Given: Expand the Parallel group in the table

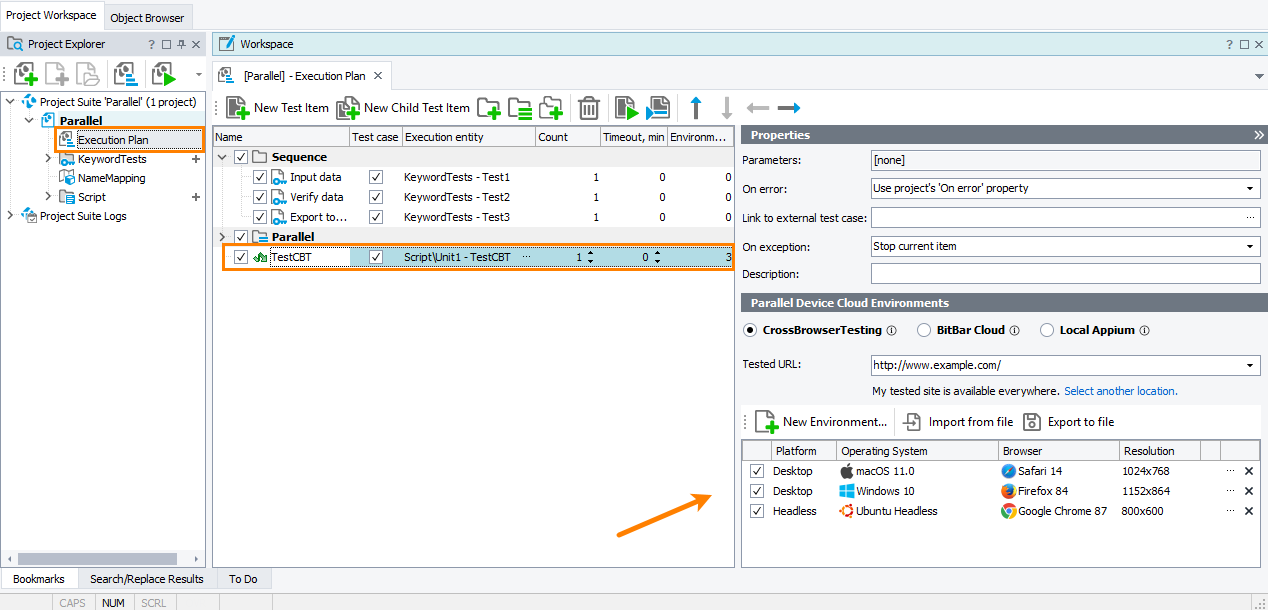Looking at the screenshot, I should click(222, 237).
